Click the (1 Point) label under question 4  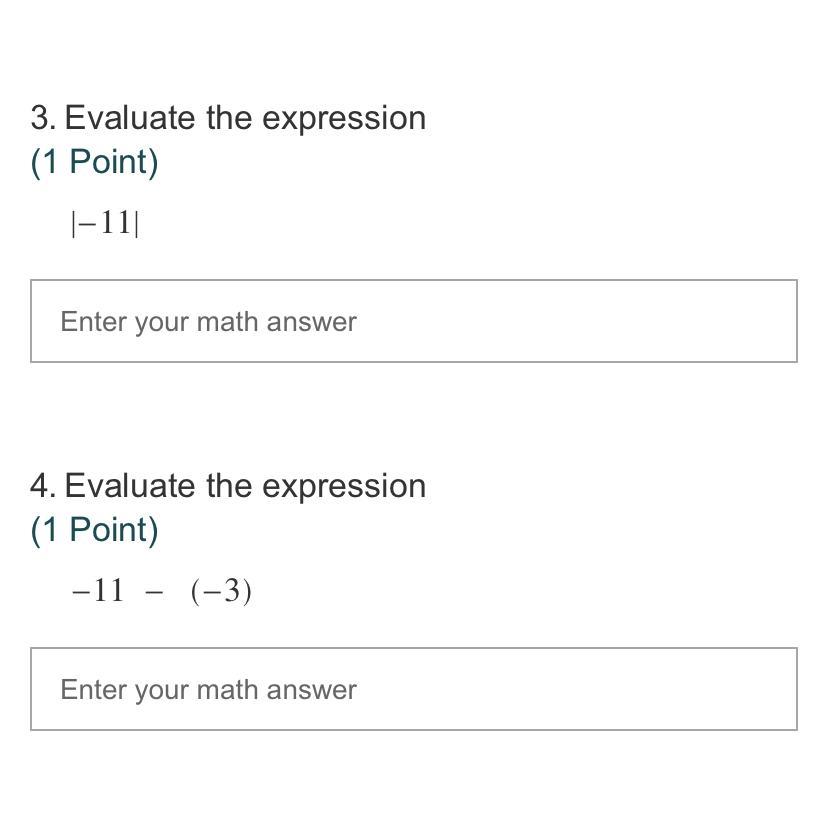pos(95,530)
